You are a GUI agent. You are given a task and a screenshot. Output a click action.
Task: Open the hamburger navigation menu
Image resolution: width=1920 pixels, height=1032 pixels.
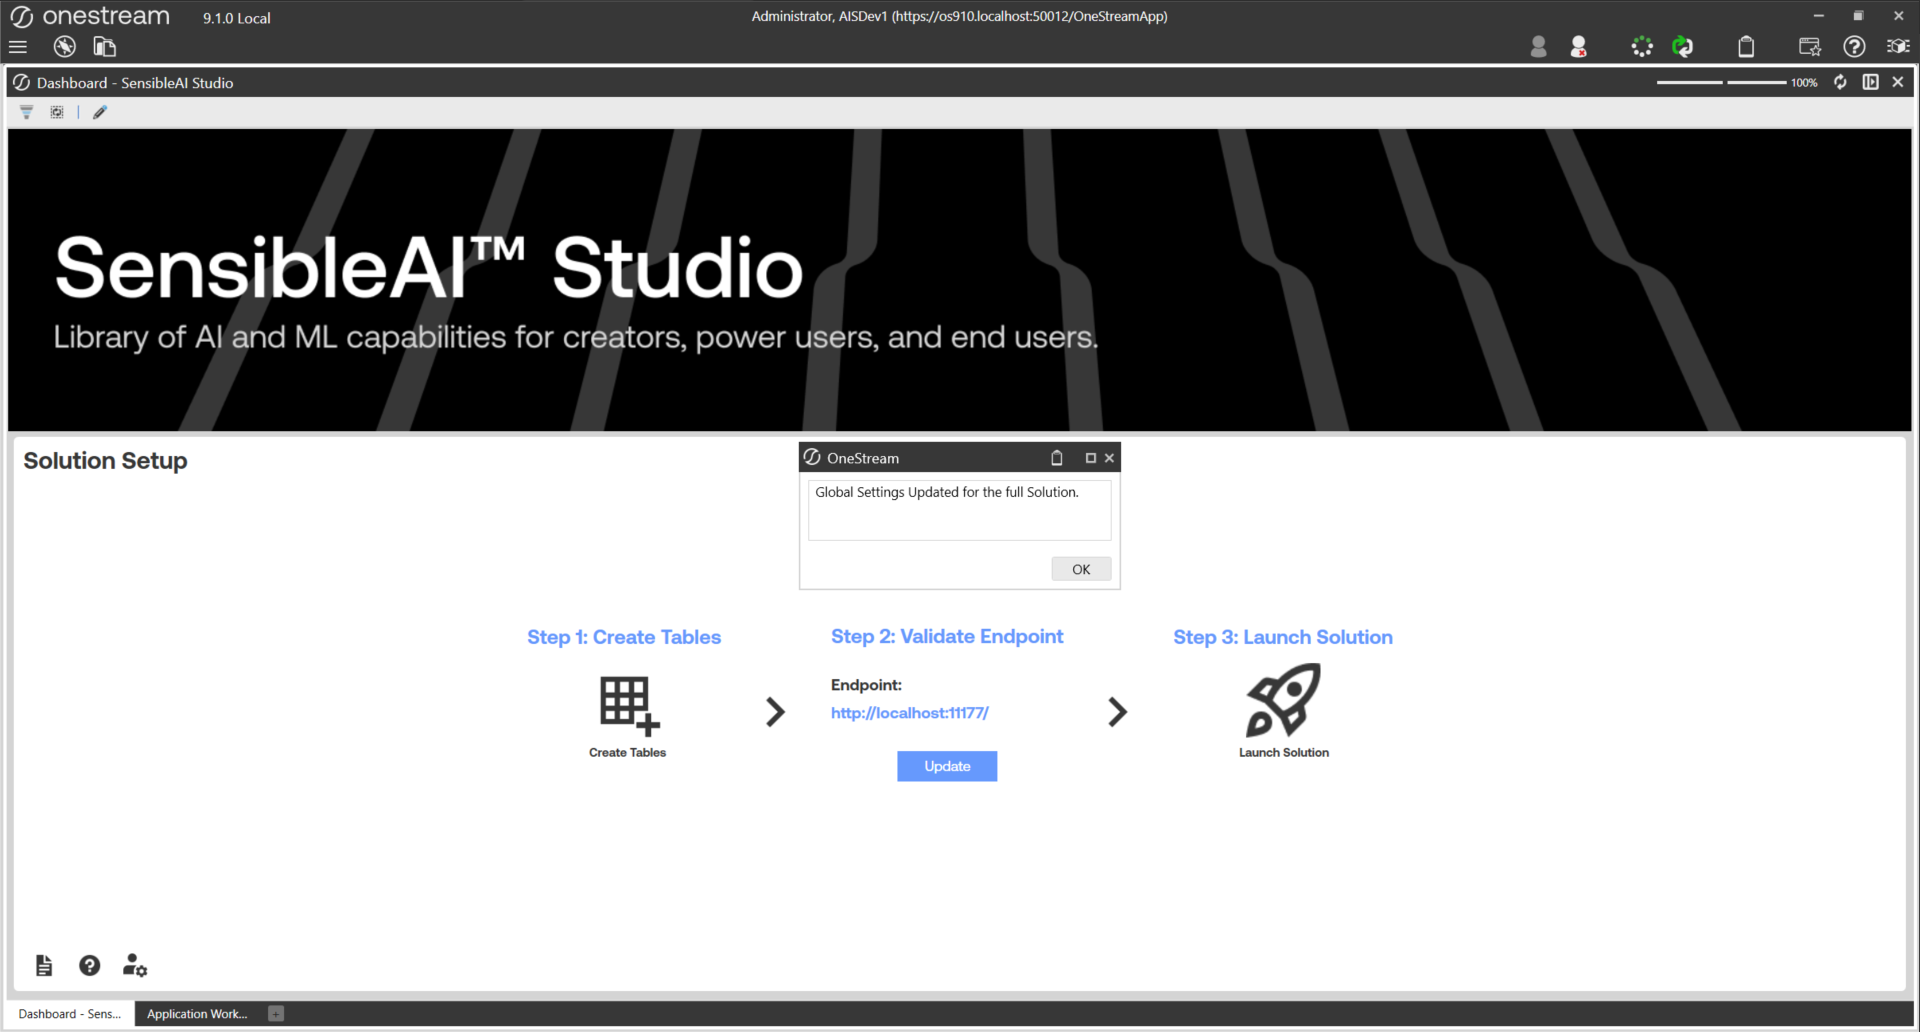tap(18, 47)
